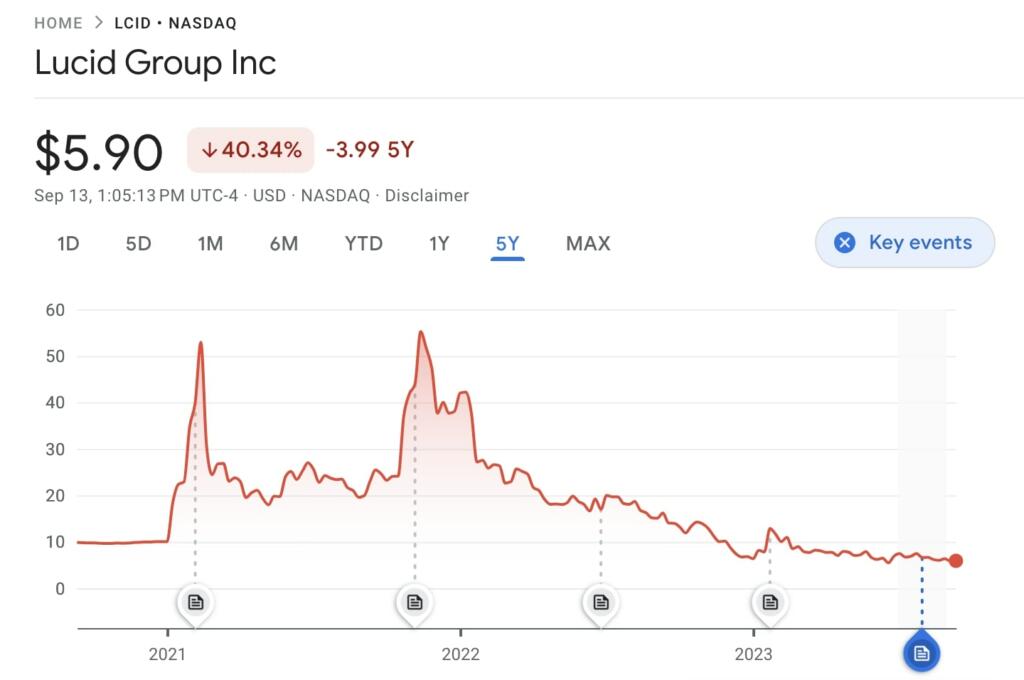Show the MAX time range

click(588, 243)
